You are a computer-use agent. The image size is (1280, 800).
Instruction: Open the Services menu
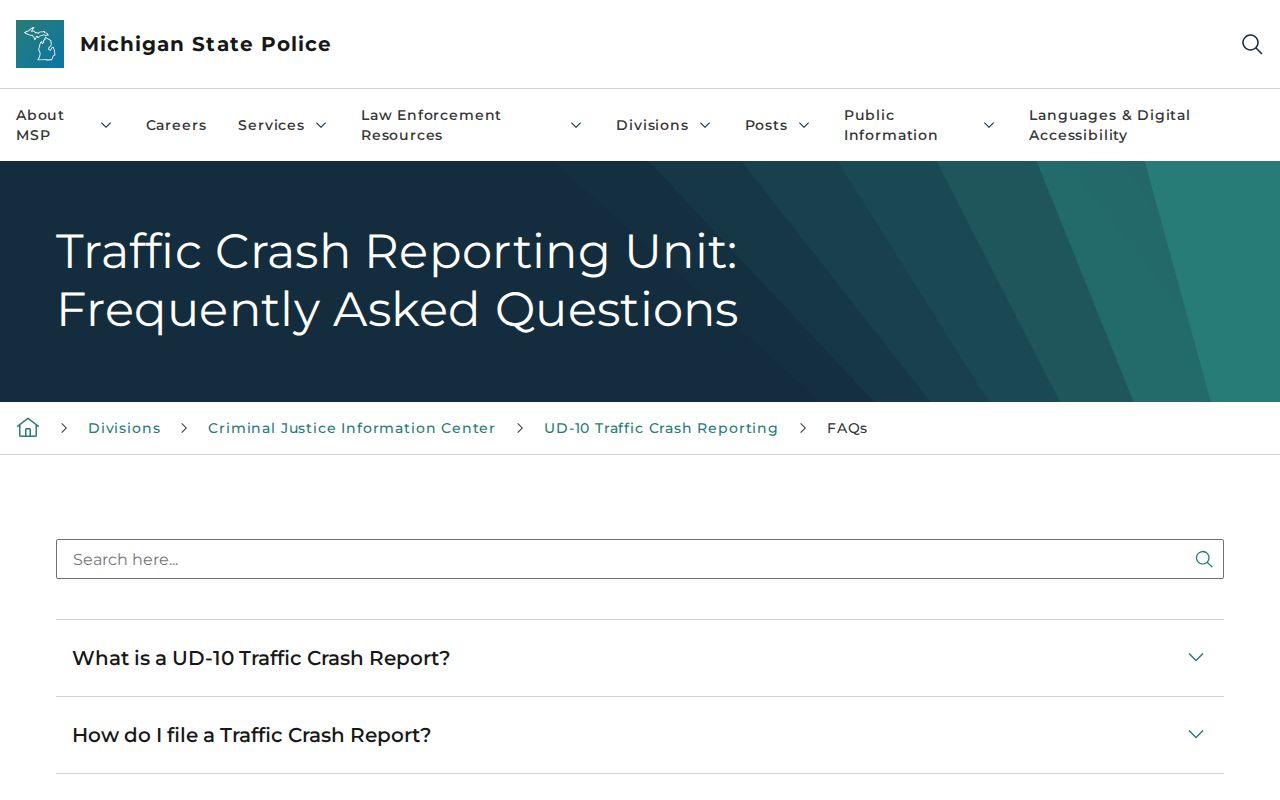tap(271, 125)
